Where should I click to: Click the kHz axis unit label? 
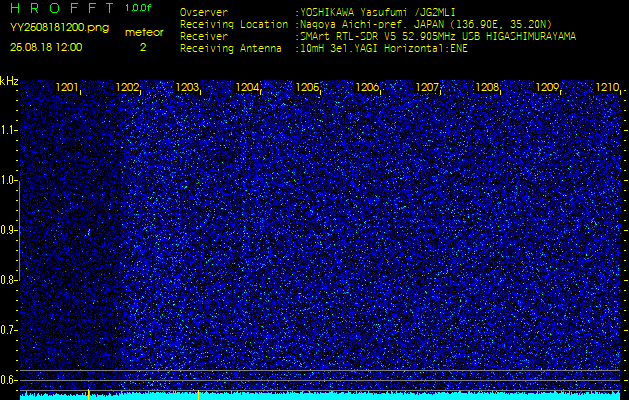(x=9, y=81)
